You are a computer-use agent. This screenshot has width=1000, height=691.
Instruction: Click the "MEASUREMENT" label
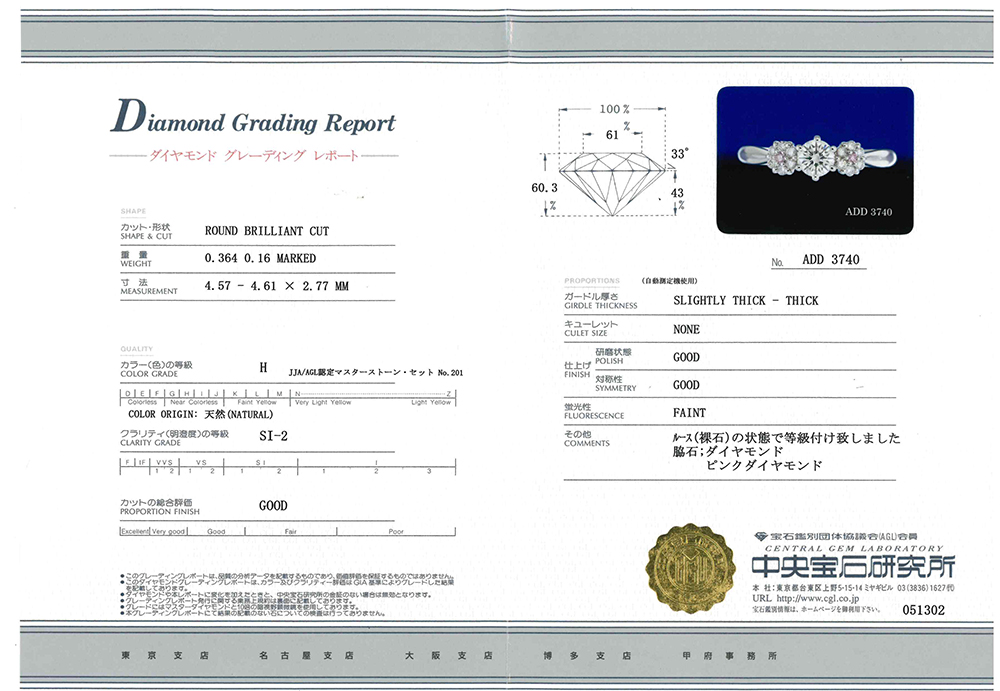coord(151,291)
